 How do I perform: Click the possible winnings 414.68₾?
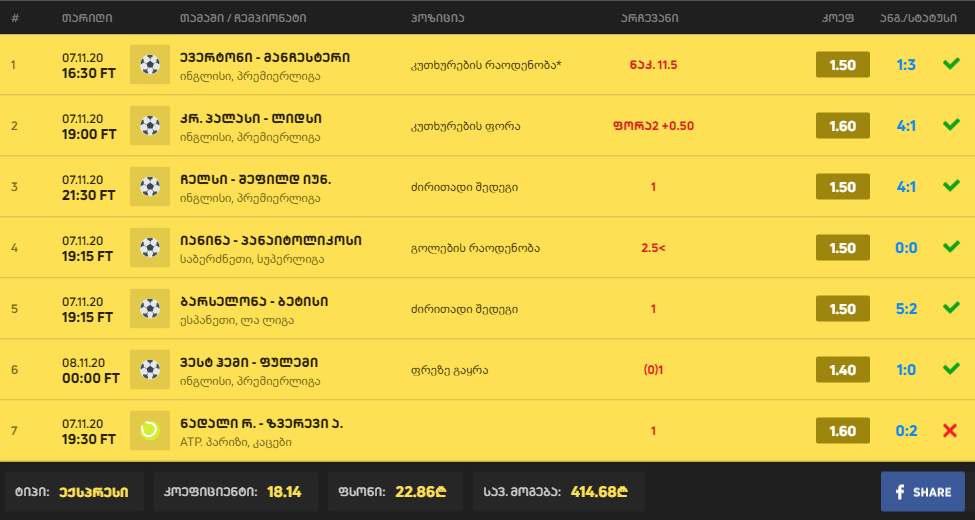tap(599, 492)
